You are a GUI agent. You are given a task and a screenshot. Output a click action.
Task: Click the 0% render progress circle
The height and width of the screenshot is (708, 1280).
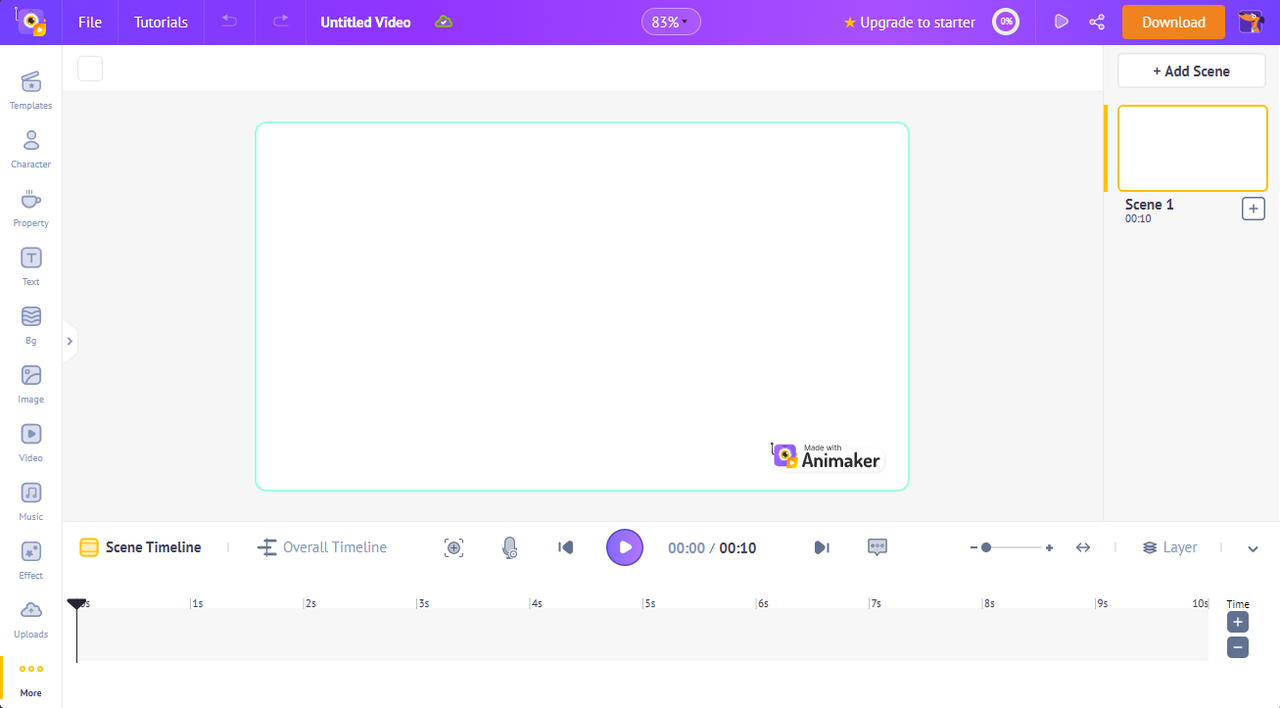click(x=1006, y=22)
